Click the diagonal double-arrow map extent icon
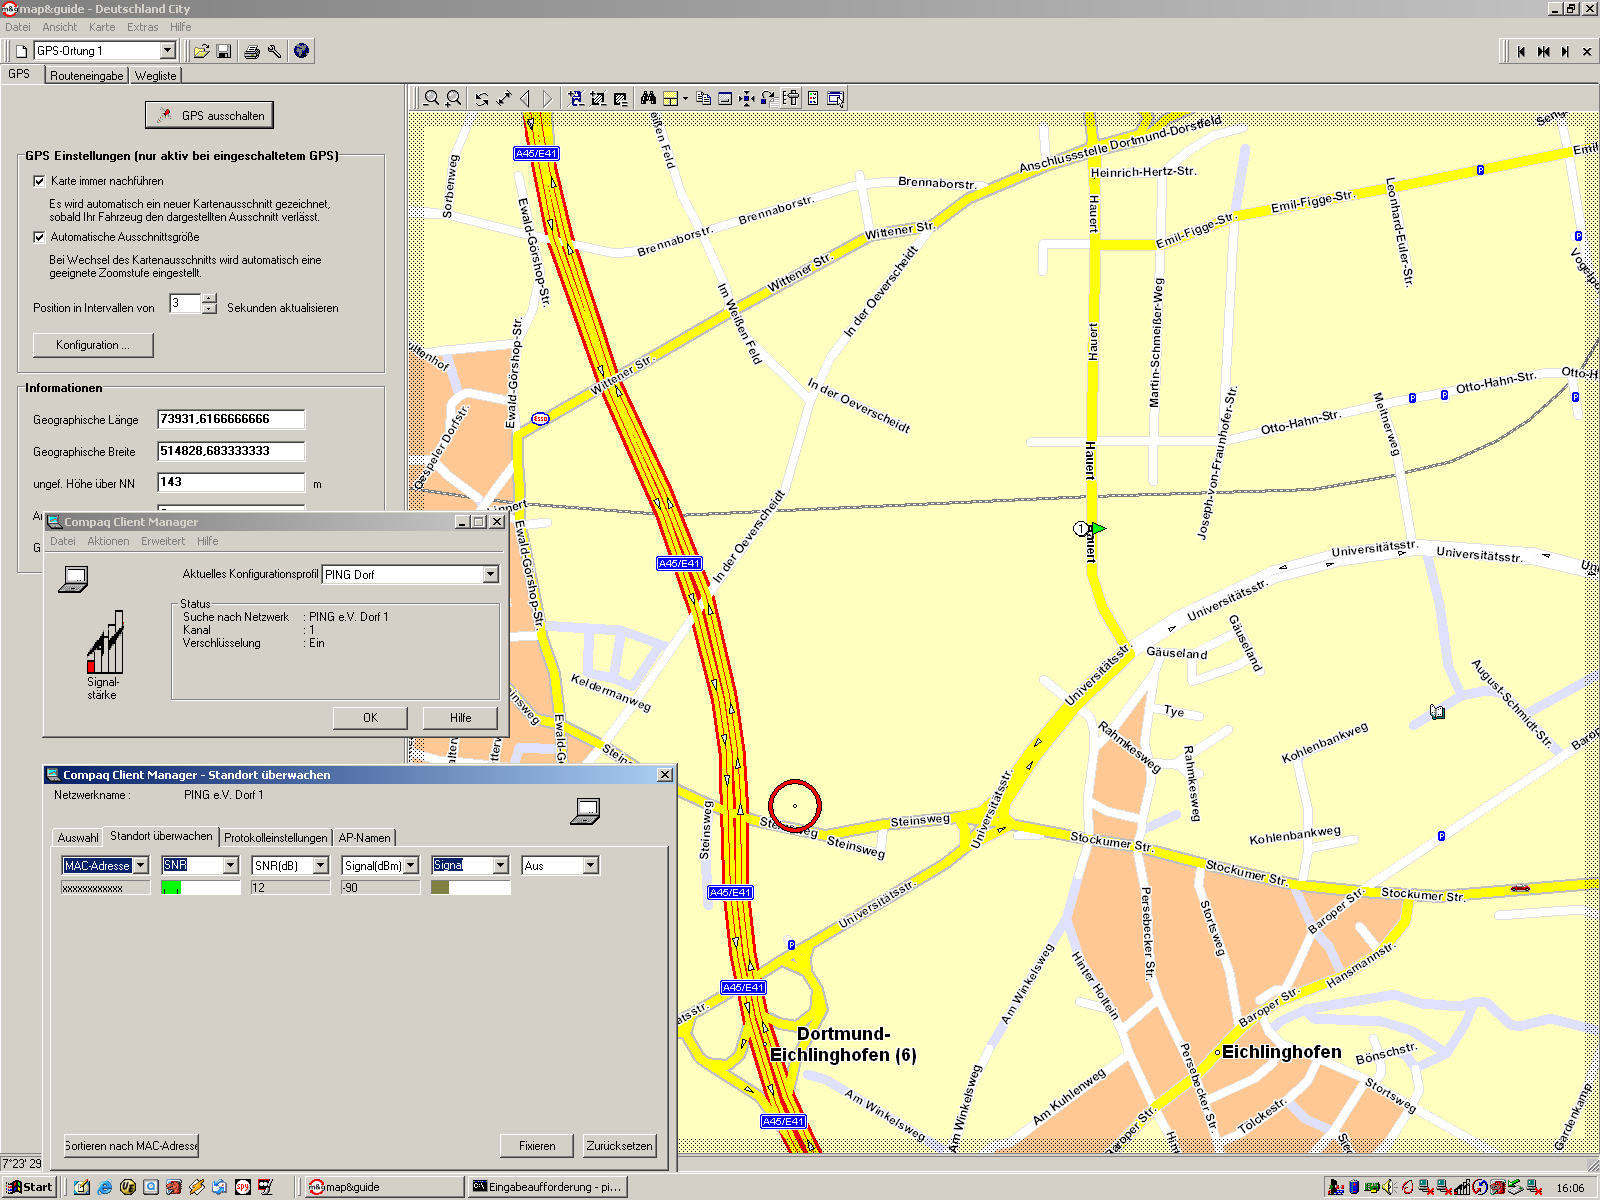1600x1200 pixels. (504, 98)
